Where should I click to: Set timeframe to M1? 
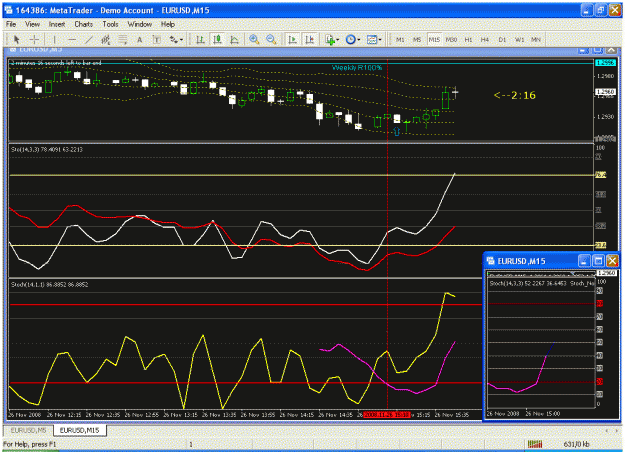coord(400,39)
